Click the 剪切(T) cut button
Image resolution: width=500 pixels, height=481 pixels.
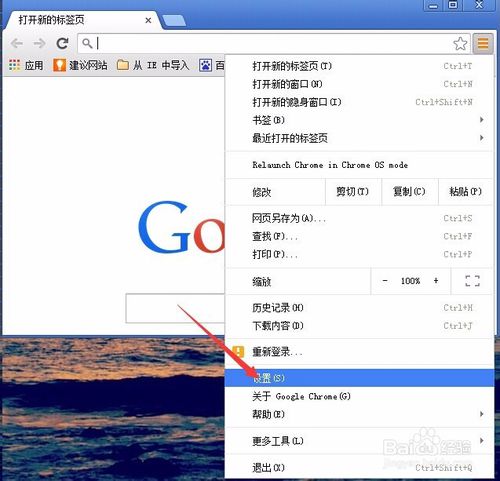click(353, 192)
